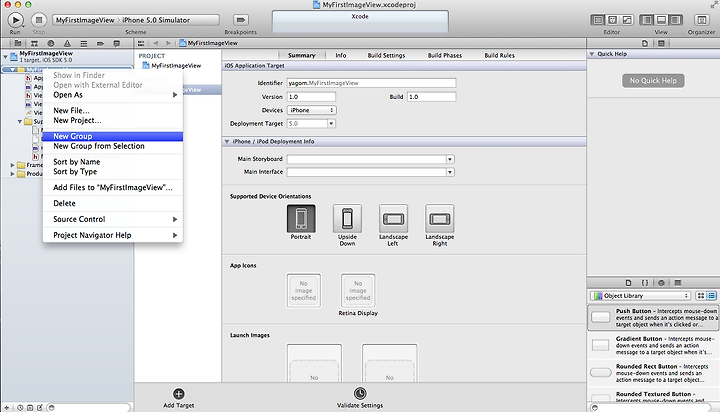Screen dimensions: 720x412
Task: Open the Devices iPhone popup
Action: click(x=312, y=110)
